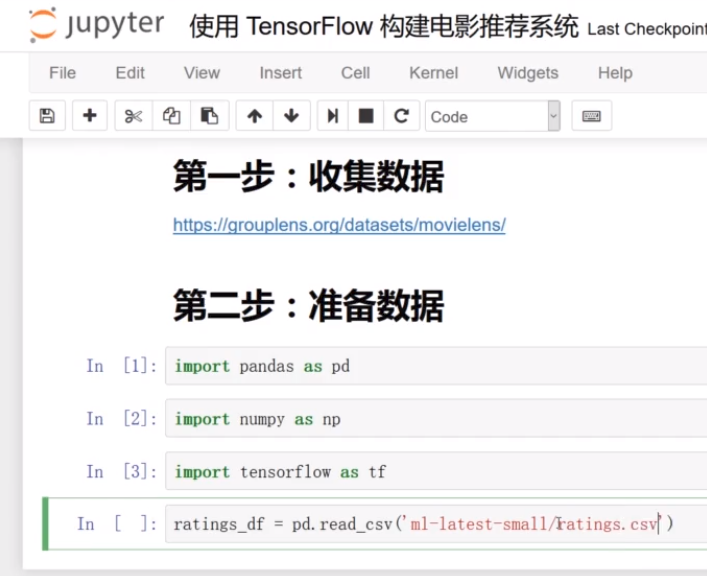Image resolution: width=707 pixels, height=576 pixels.
Task: Interrupt the kernel with stop icon
Action: point(366,116)
